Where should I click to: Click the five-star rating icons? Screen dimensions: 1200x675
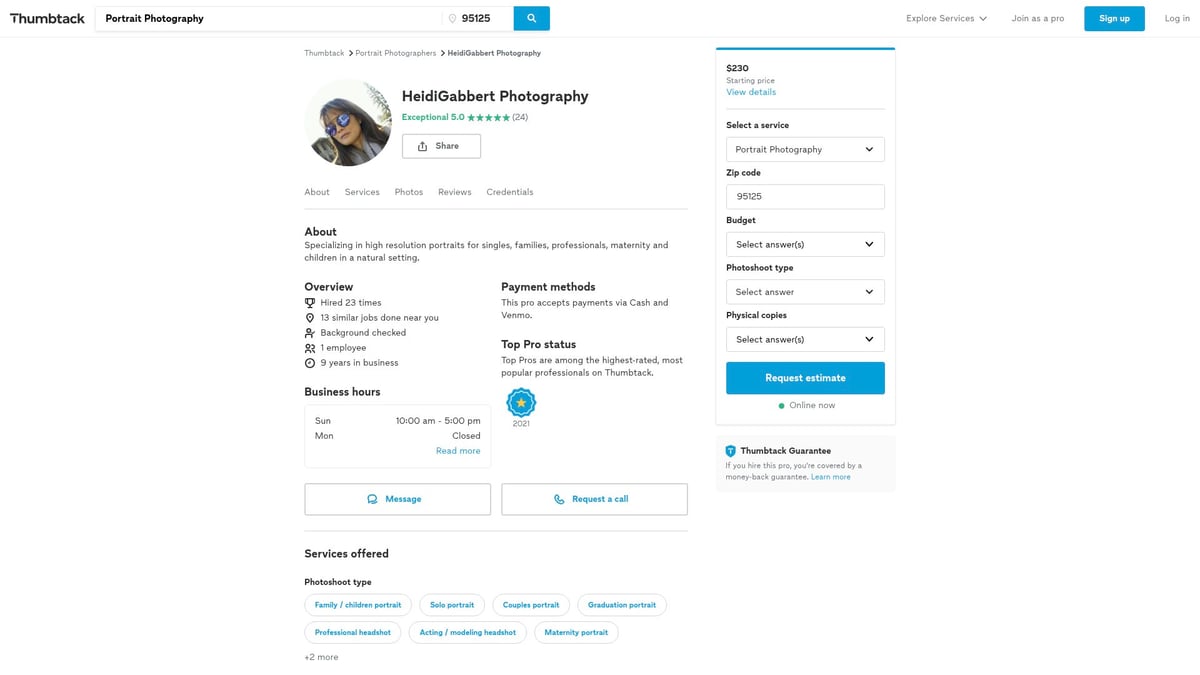pos(488,118)
